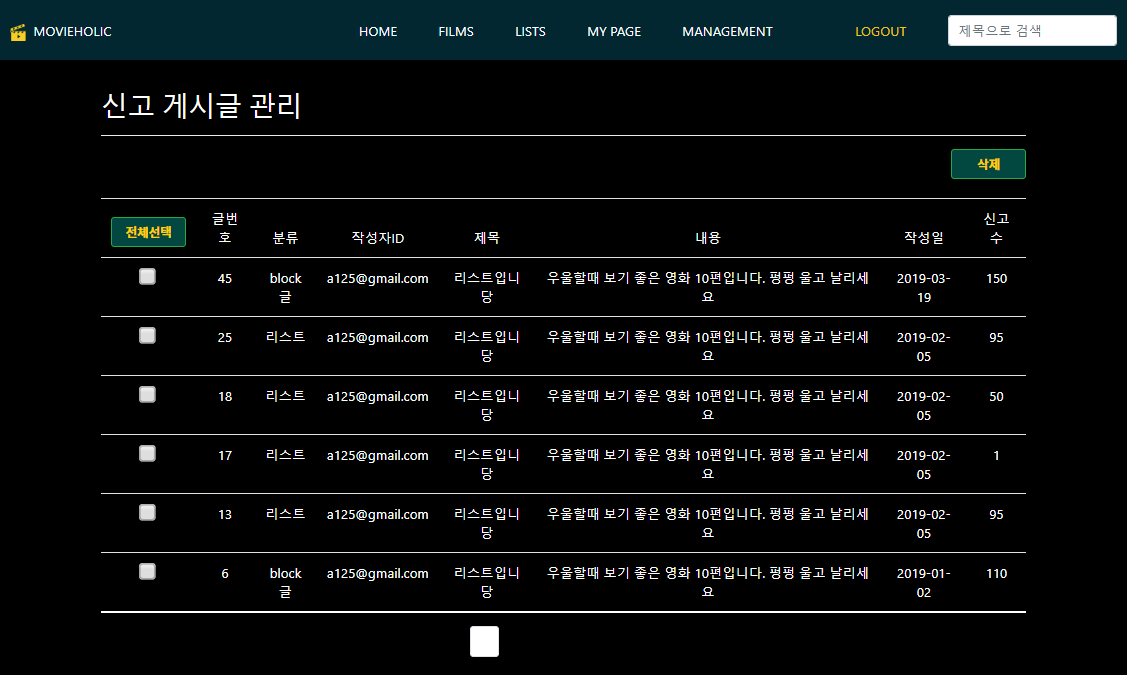Click author a125@gmail.com in row 45
This screenshot has width=1127, height=675.
(377, 279)
